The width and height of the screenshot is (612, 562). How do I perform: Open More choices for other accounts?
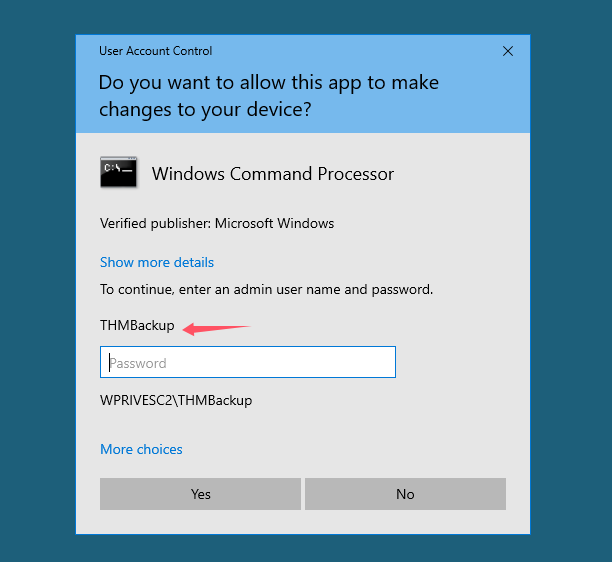click(141, 449)
